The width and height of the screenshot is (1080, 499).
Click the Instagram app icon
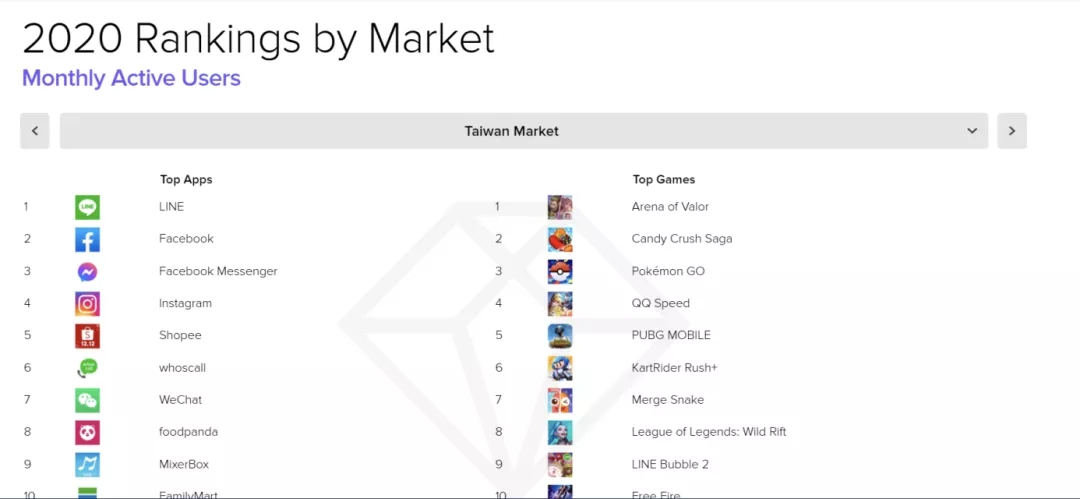(x=87, y=304)
